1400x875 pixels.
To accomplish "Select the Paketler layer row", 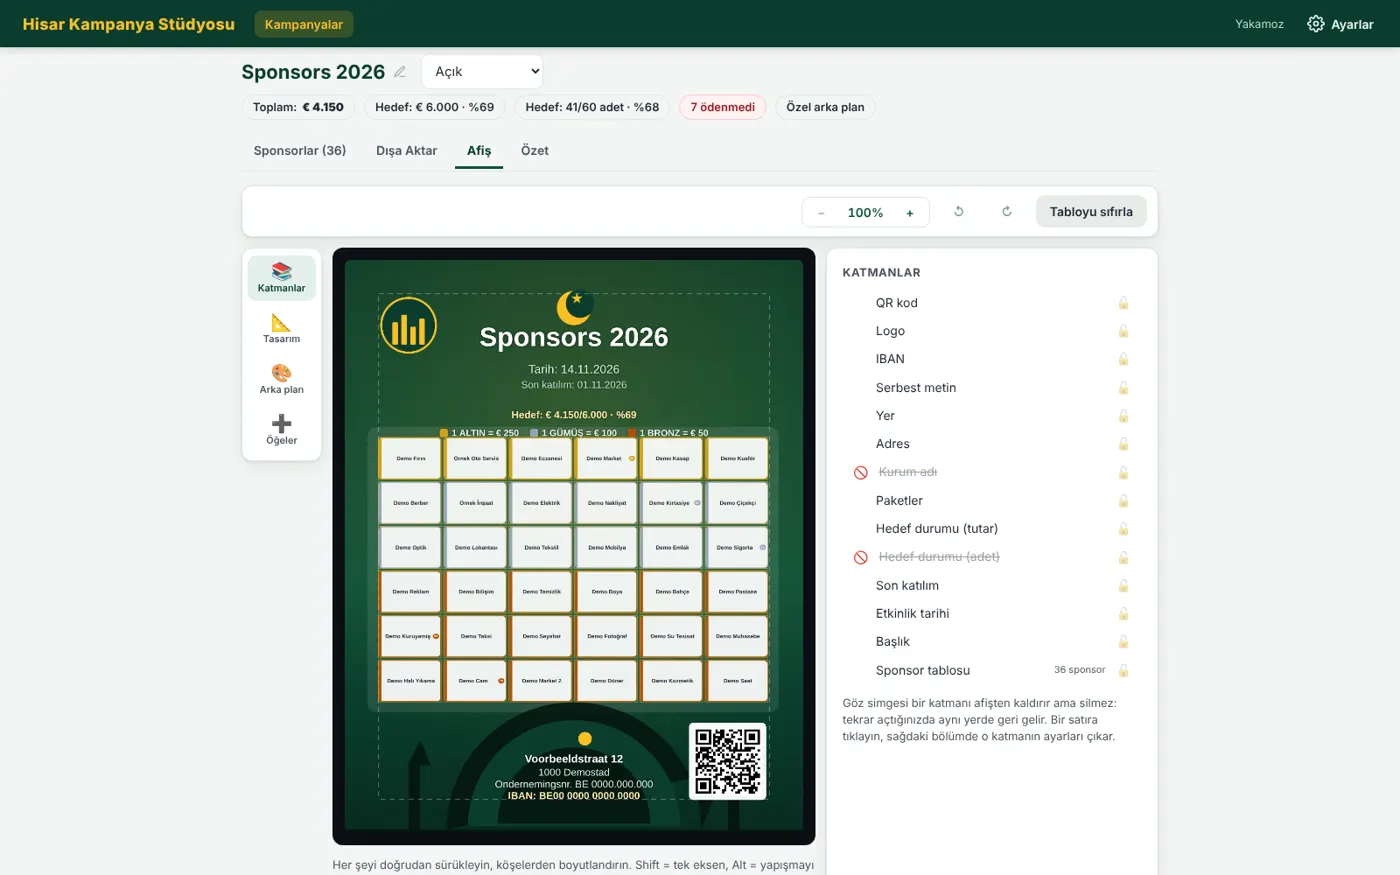I will (x=990, y=501).
